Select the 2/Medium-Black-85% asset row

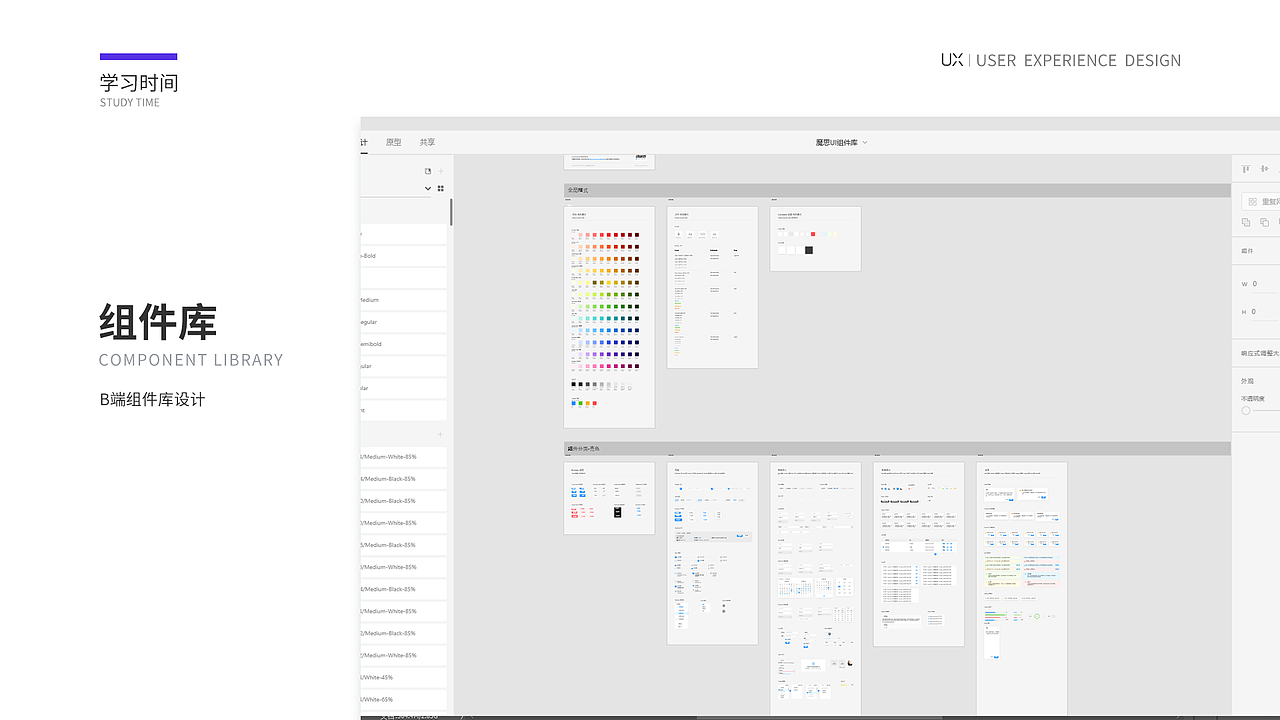click(x=403, y=633)
